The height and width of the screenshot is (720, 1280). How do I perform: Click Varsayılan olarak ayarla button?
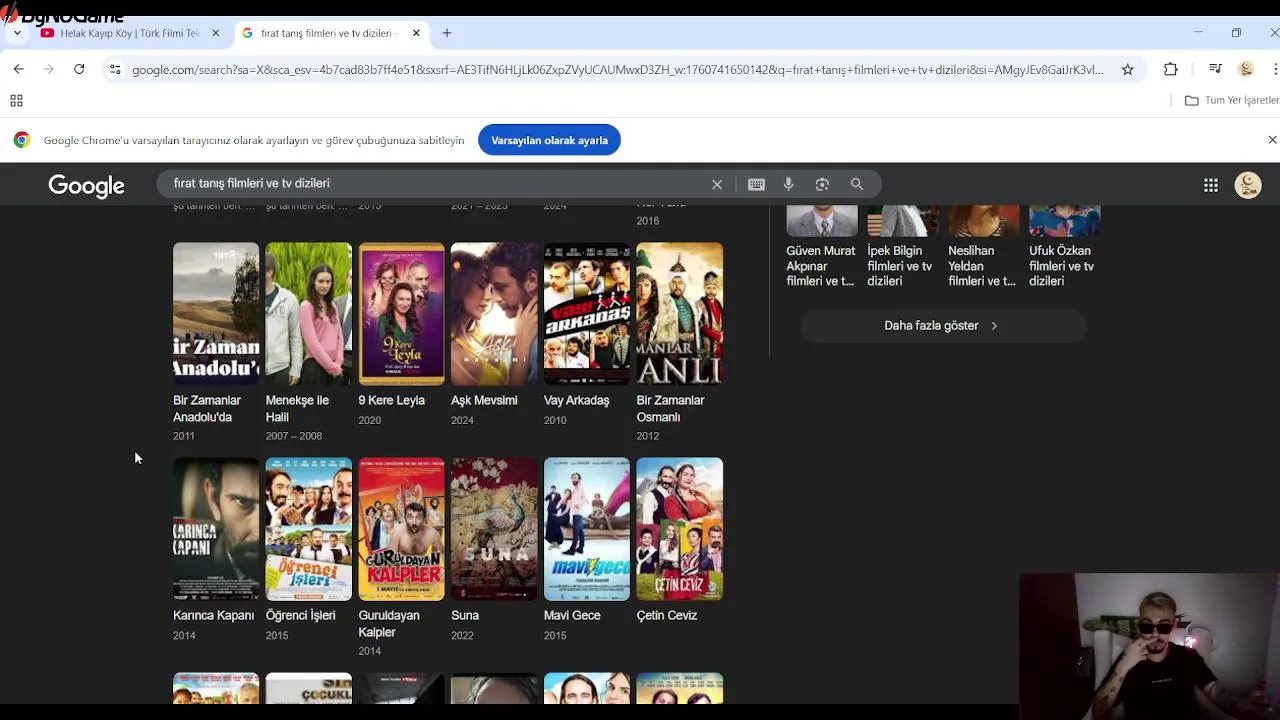(549, 140)
